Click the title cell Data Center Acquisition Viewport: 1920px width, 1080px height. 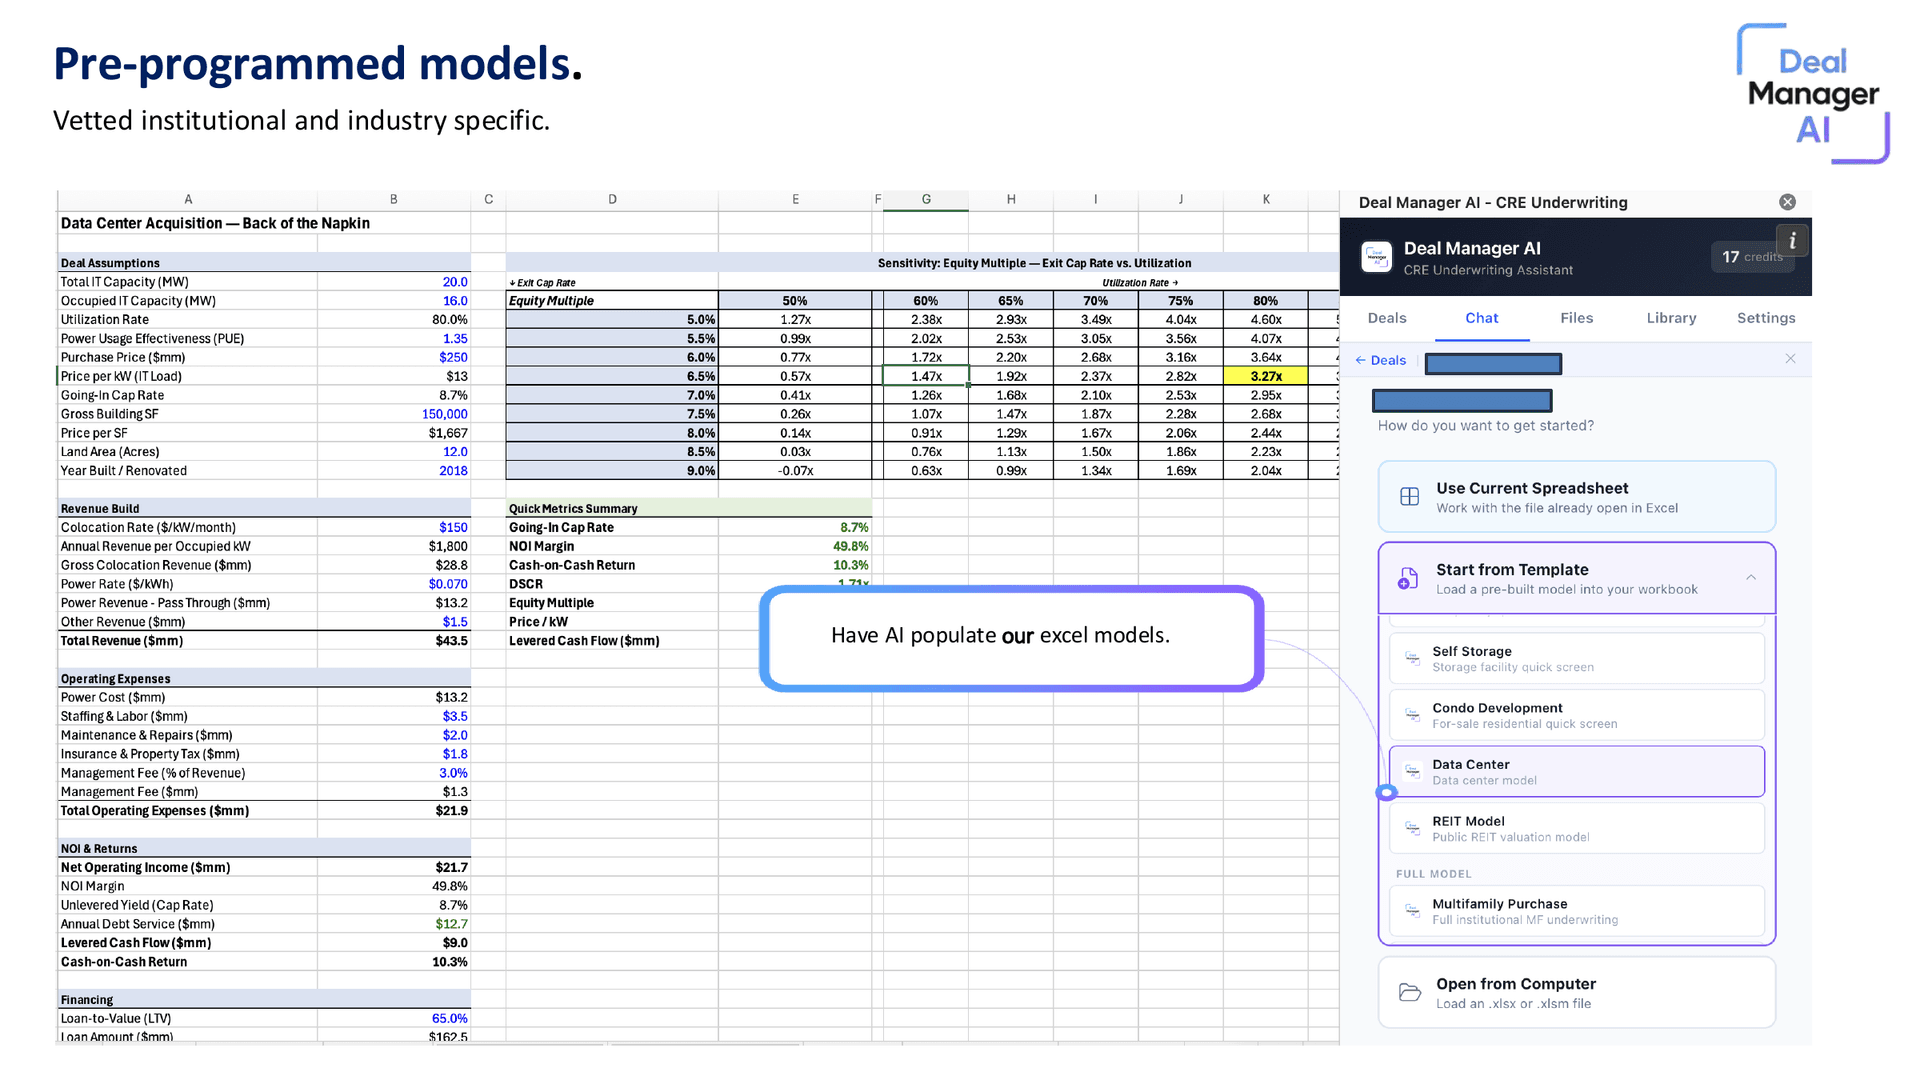tap(215, 223)
